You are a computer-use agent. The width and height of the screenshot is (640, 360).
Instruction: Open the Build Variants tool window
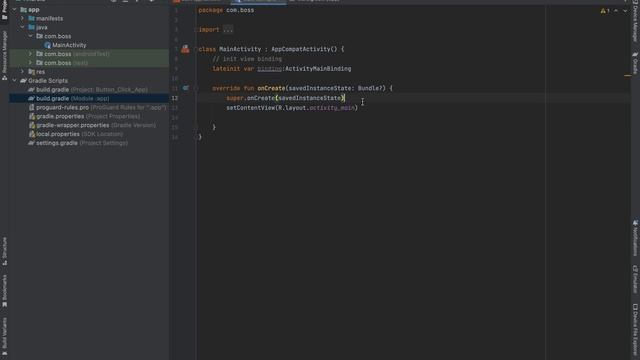[4, 337]
